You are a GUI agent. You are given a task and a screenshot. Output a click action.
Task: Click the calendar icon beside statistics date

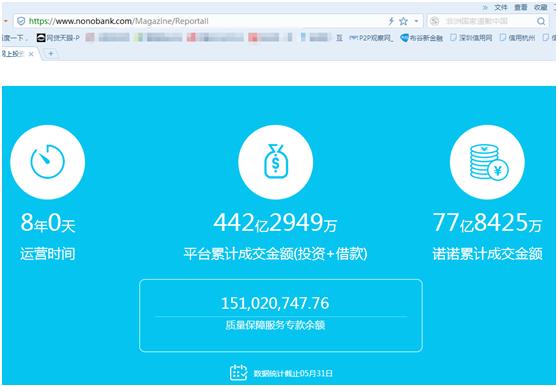click(x=238, y=372)
